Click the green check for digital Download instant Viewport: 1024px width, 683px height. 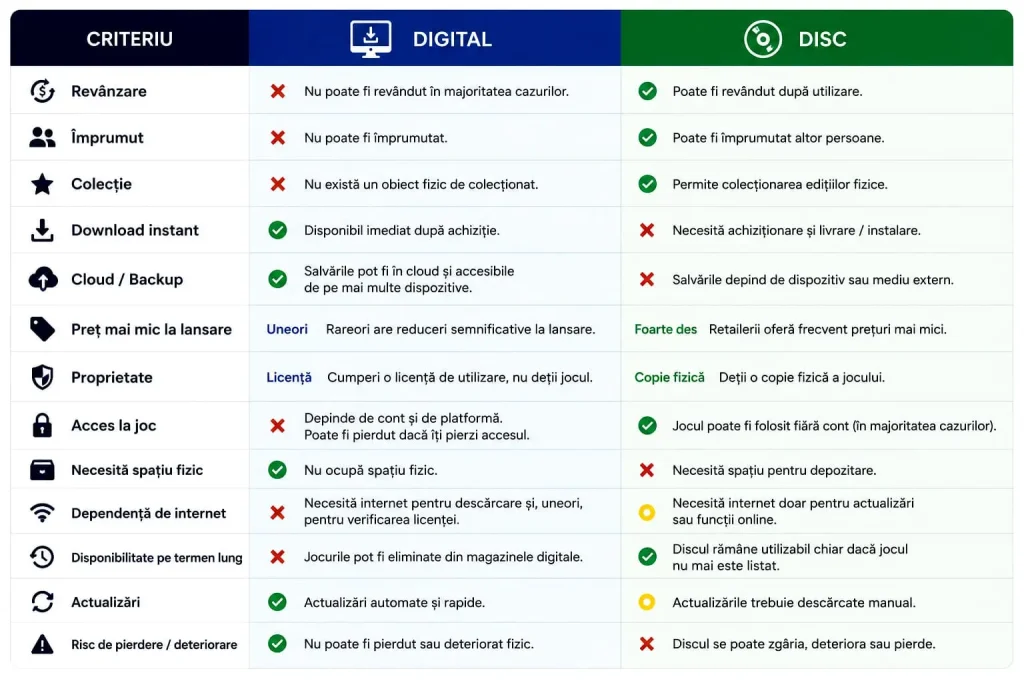pos(278,230)
